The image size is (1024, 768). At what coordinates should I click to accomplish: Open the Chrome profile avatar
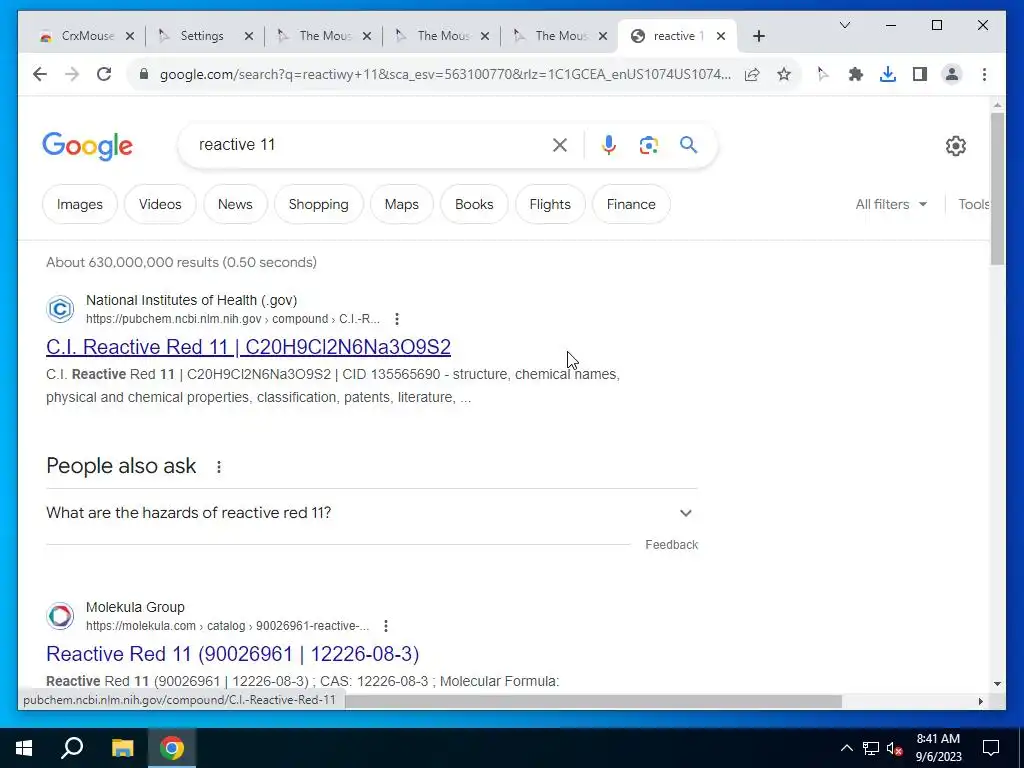(952, 74)
